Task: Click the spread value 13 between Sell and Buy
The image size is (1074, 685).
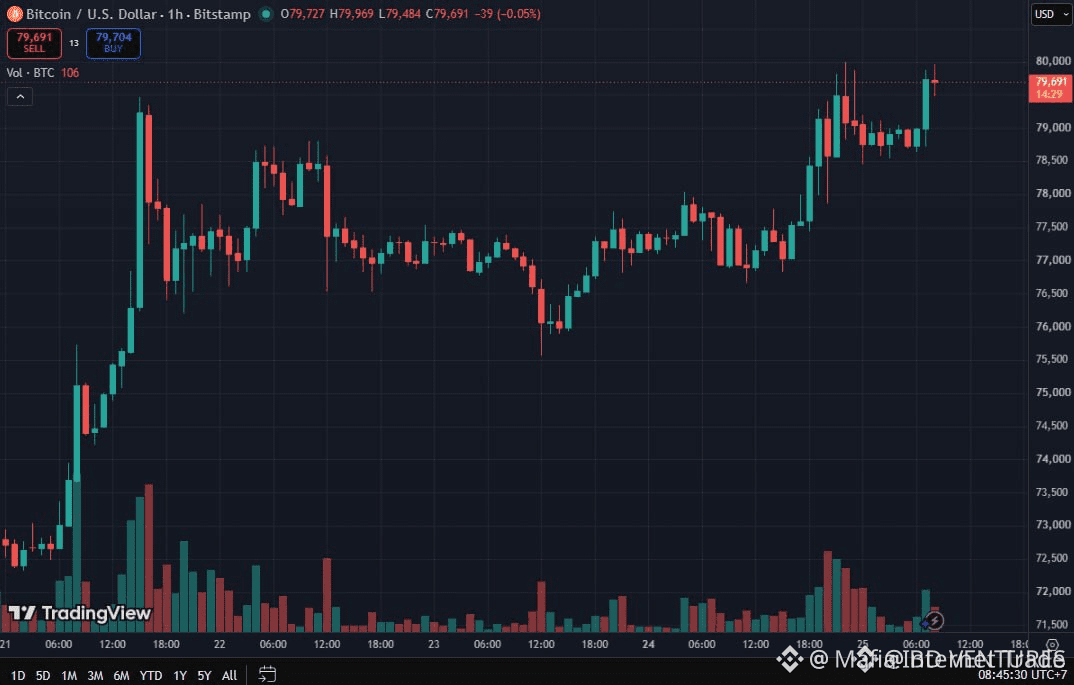Action: click(74, 43)
